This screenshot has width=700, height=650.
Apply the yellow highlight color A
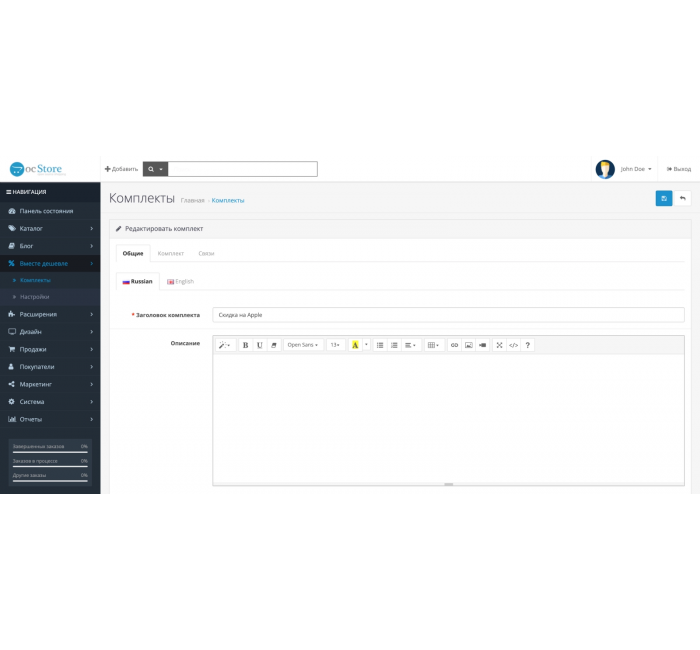click(x=355, y=345)
